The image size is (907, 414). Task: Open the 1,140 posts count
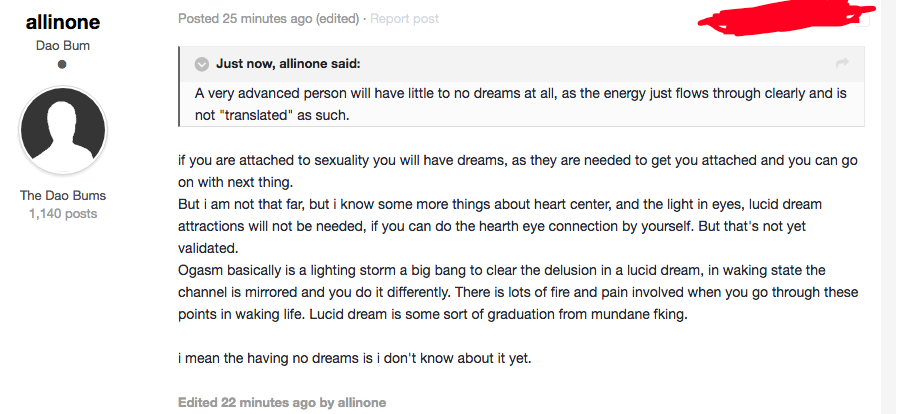tap(63, 214)
